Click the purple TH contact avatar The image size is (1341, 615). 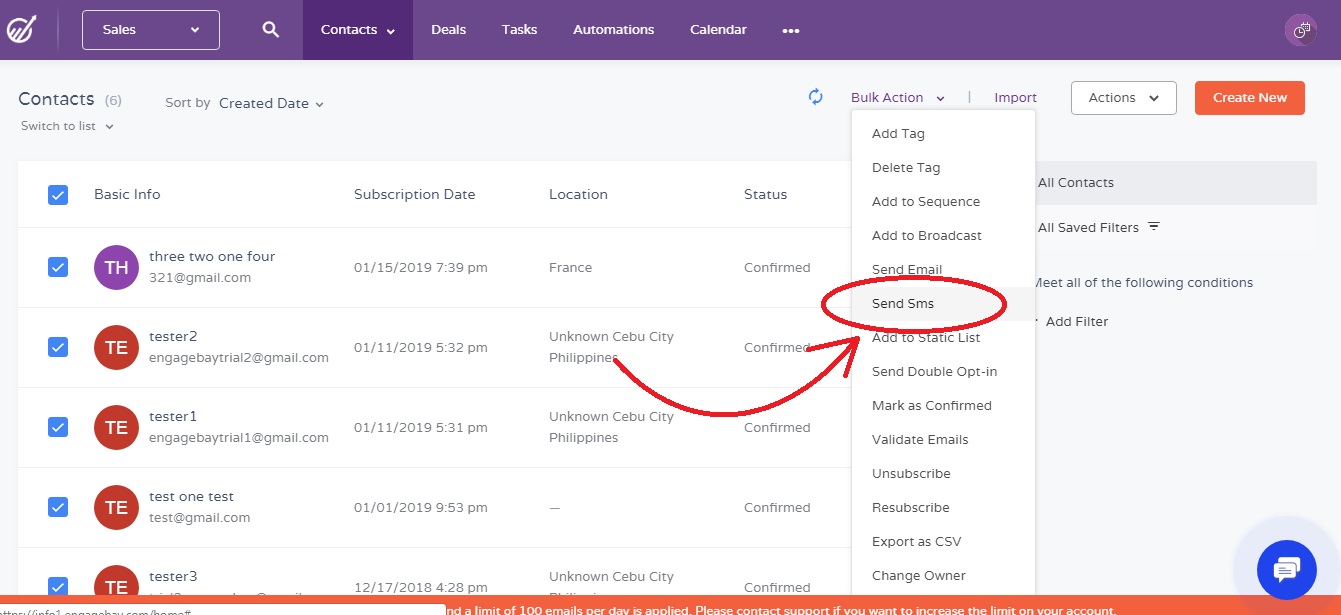tap(116, 267)
